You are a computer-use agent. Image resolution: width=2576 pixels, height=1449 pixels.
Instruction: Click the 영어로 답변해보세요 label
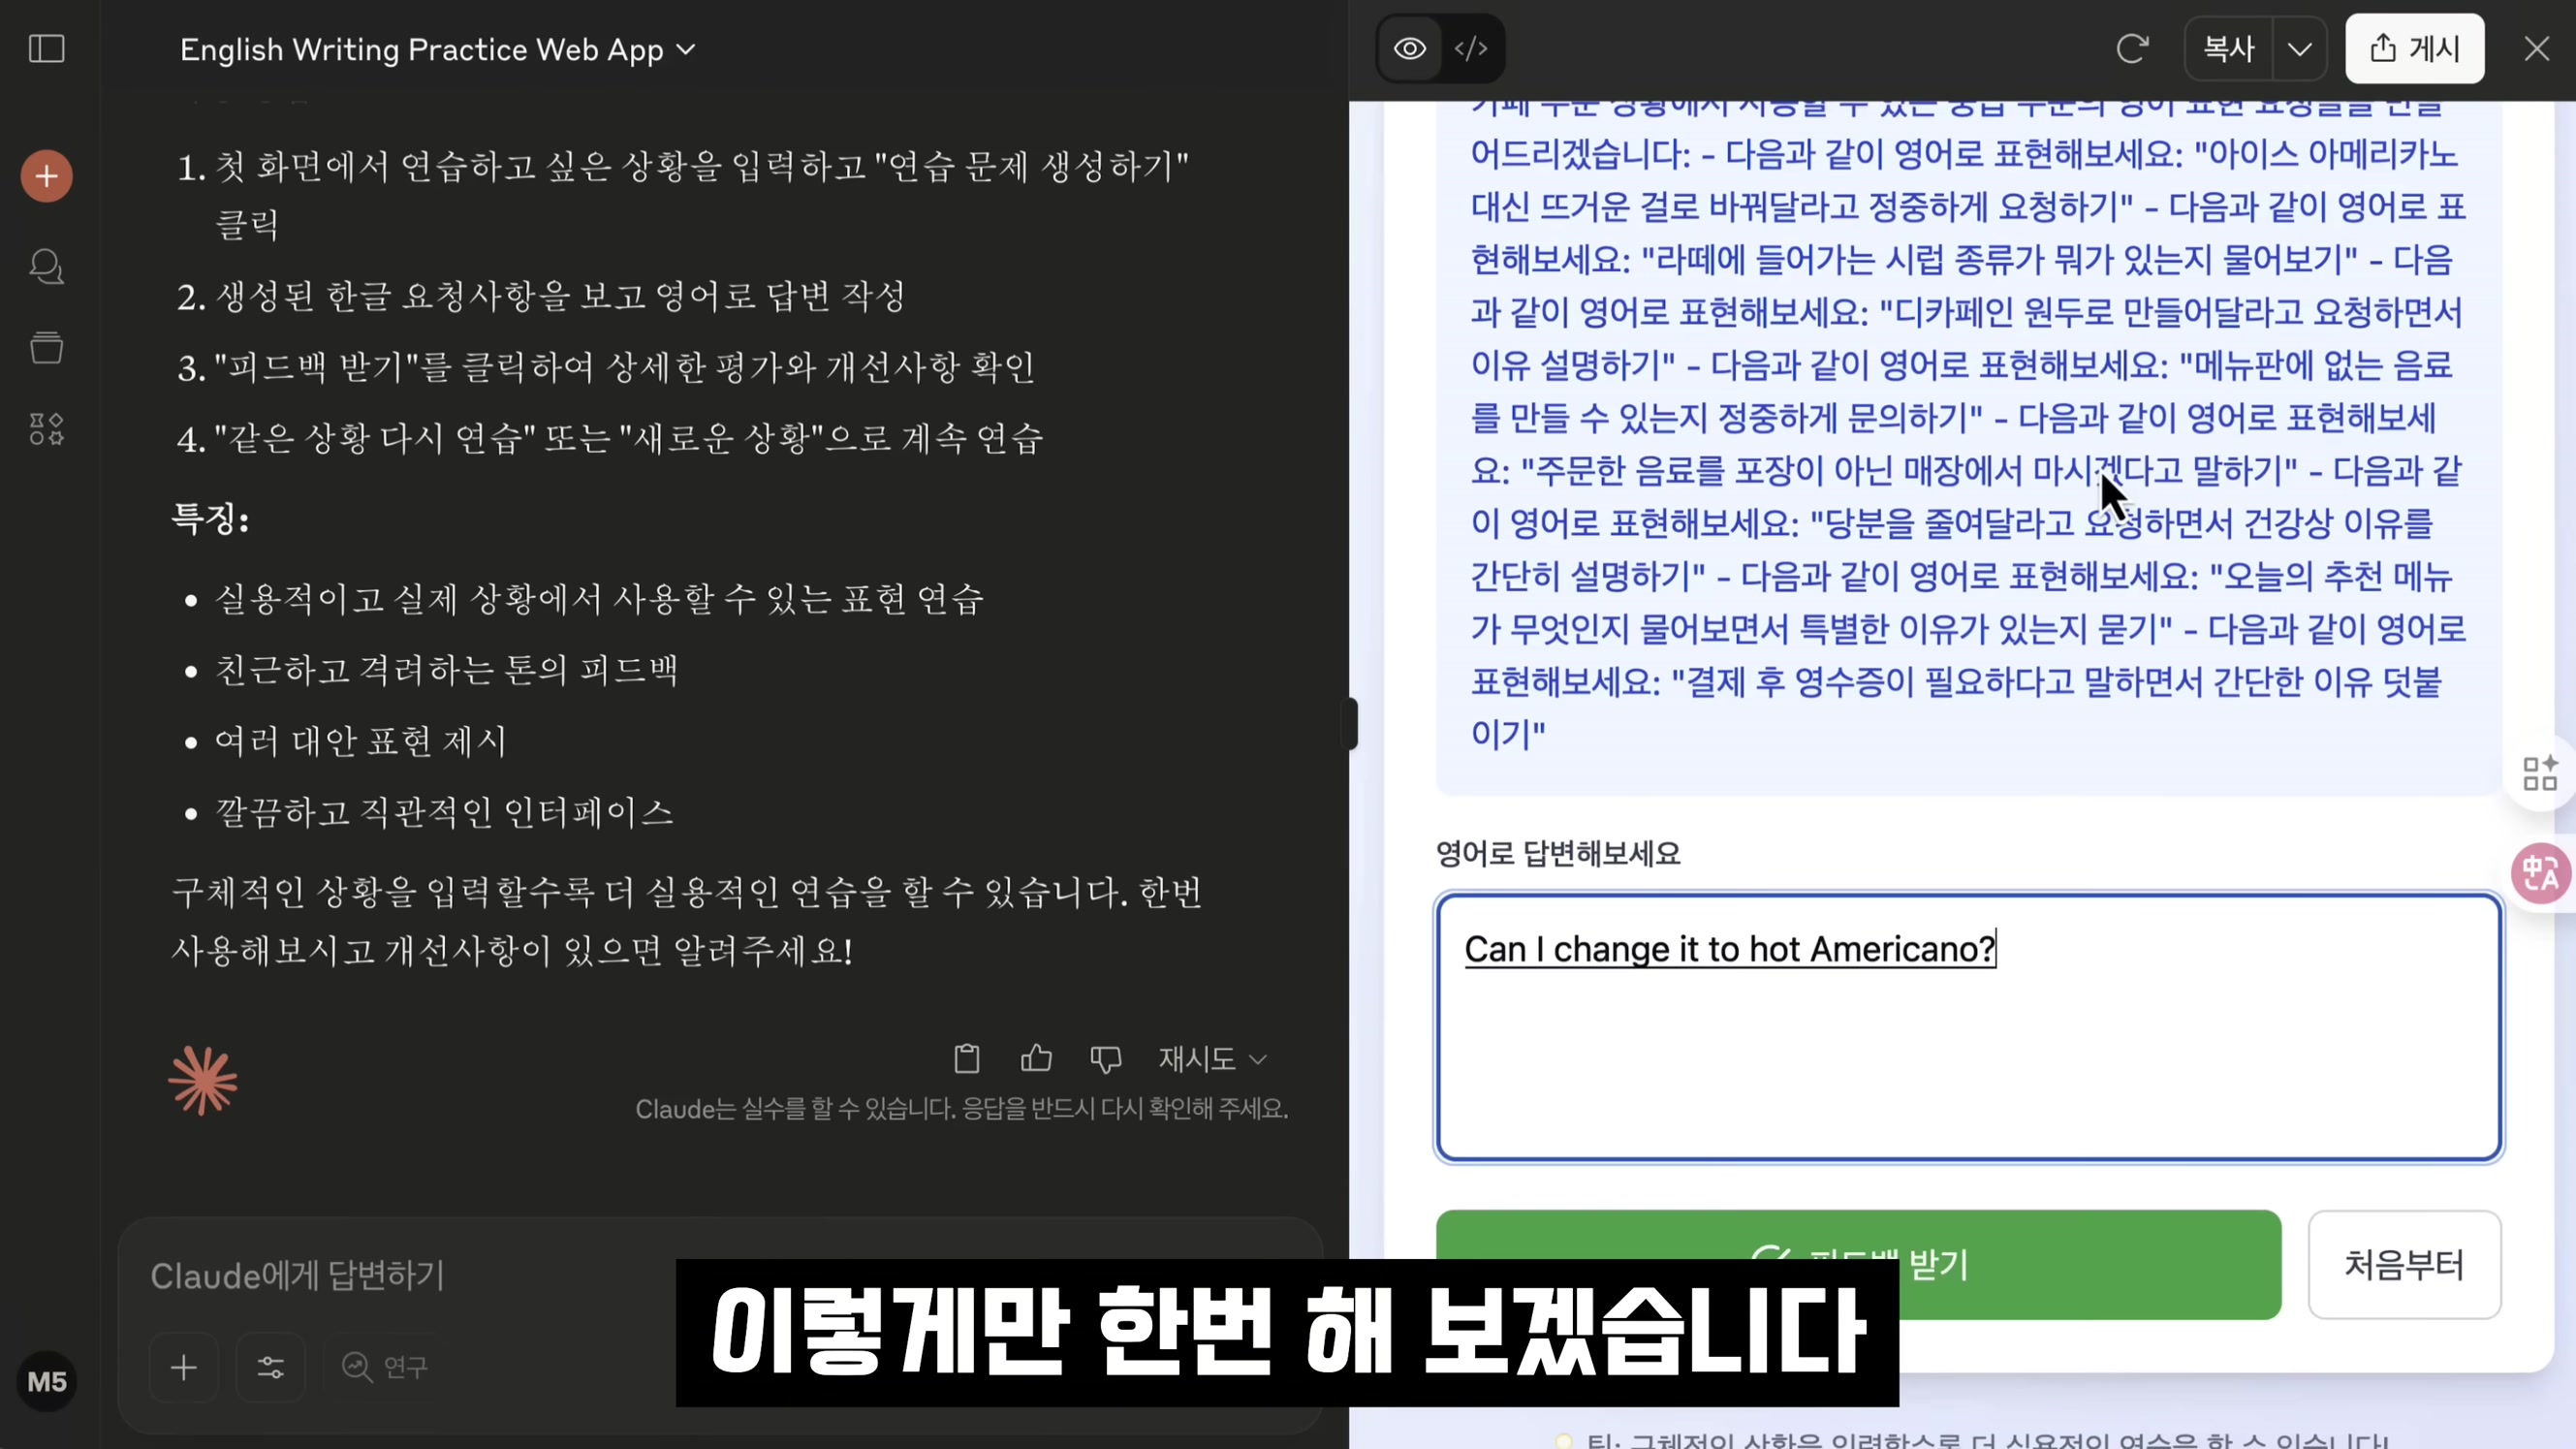pyautogui.click(x=1558, y=853)
